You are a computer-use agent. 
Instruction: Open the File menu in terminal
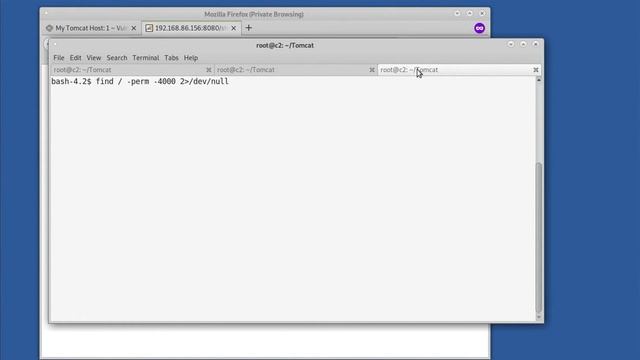pos(59,58)
